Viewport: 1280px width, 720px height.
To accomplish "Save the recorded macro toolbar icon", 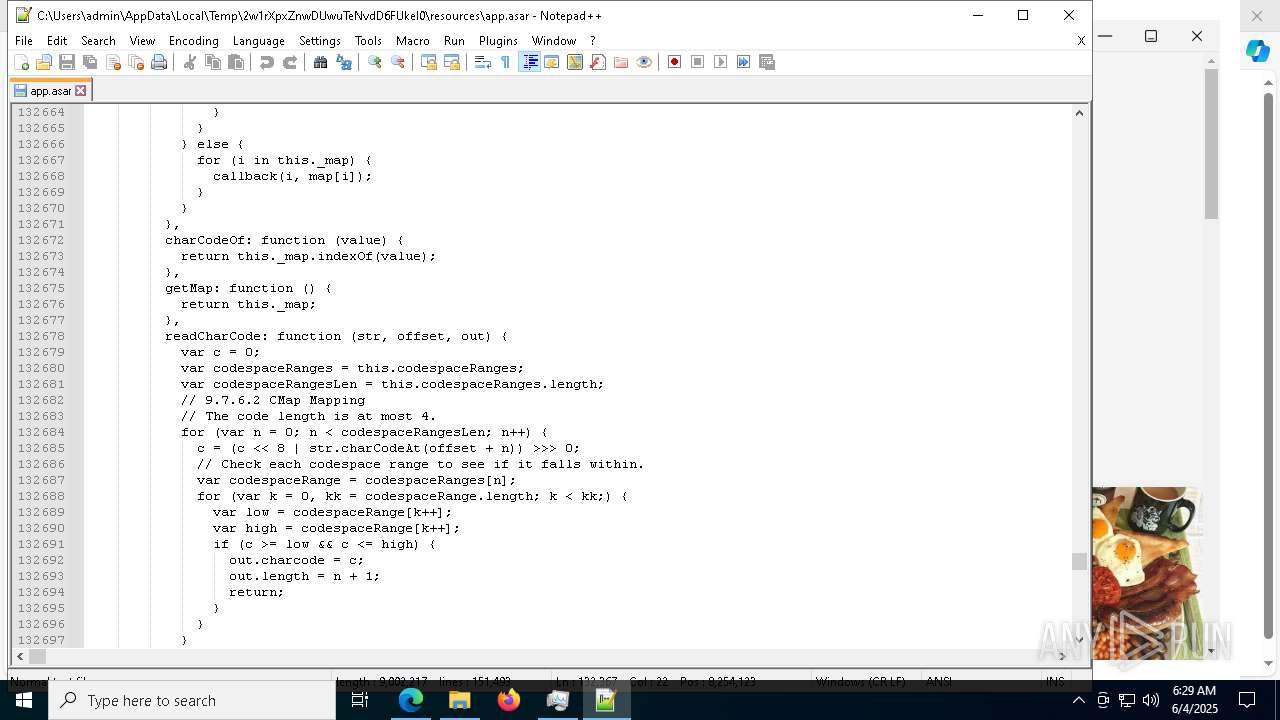I will [767, 62].
